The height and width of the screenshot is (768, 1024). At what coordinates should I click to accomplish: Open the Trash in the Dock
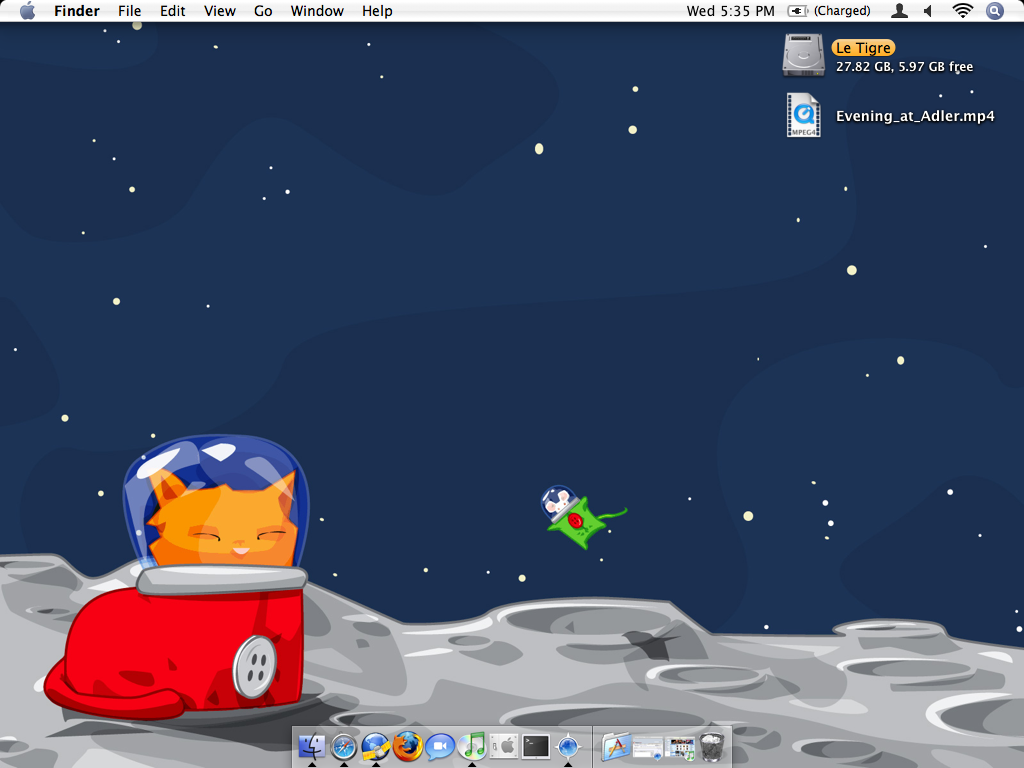coord(711,746)
